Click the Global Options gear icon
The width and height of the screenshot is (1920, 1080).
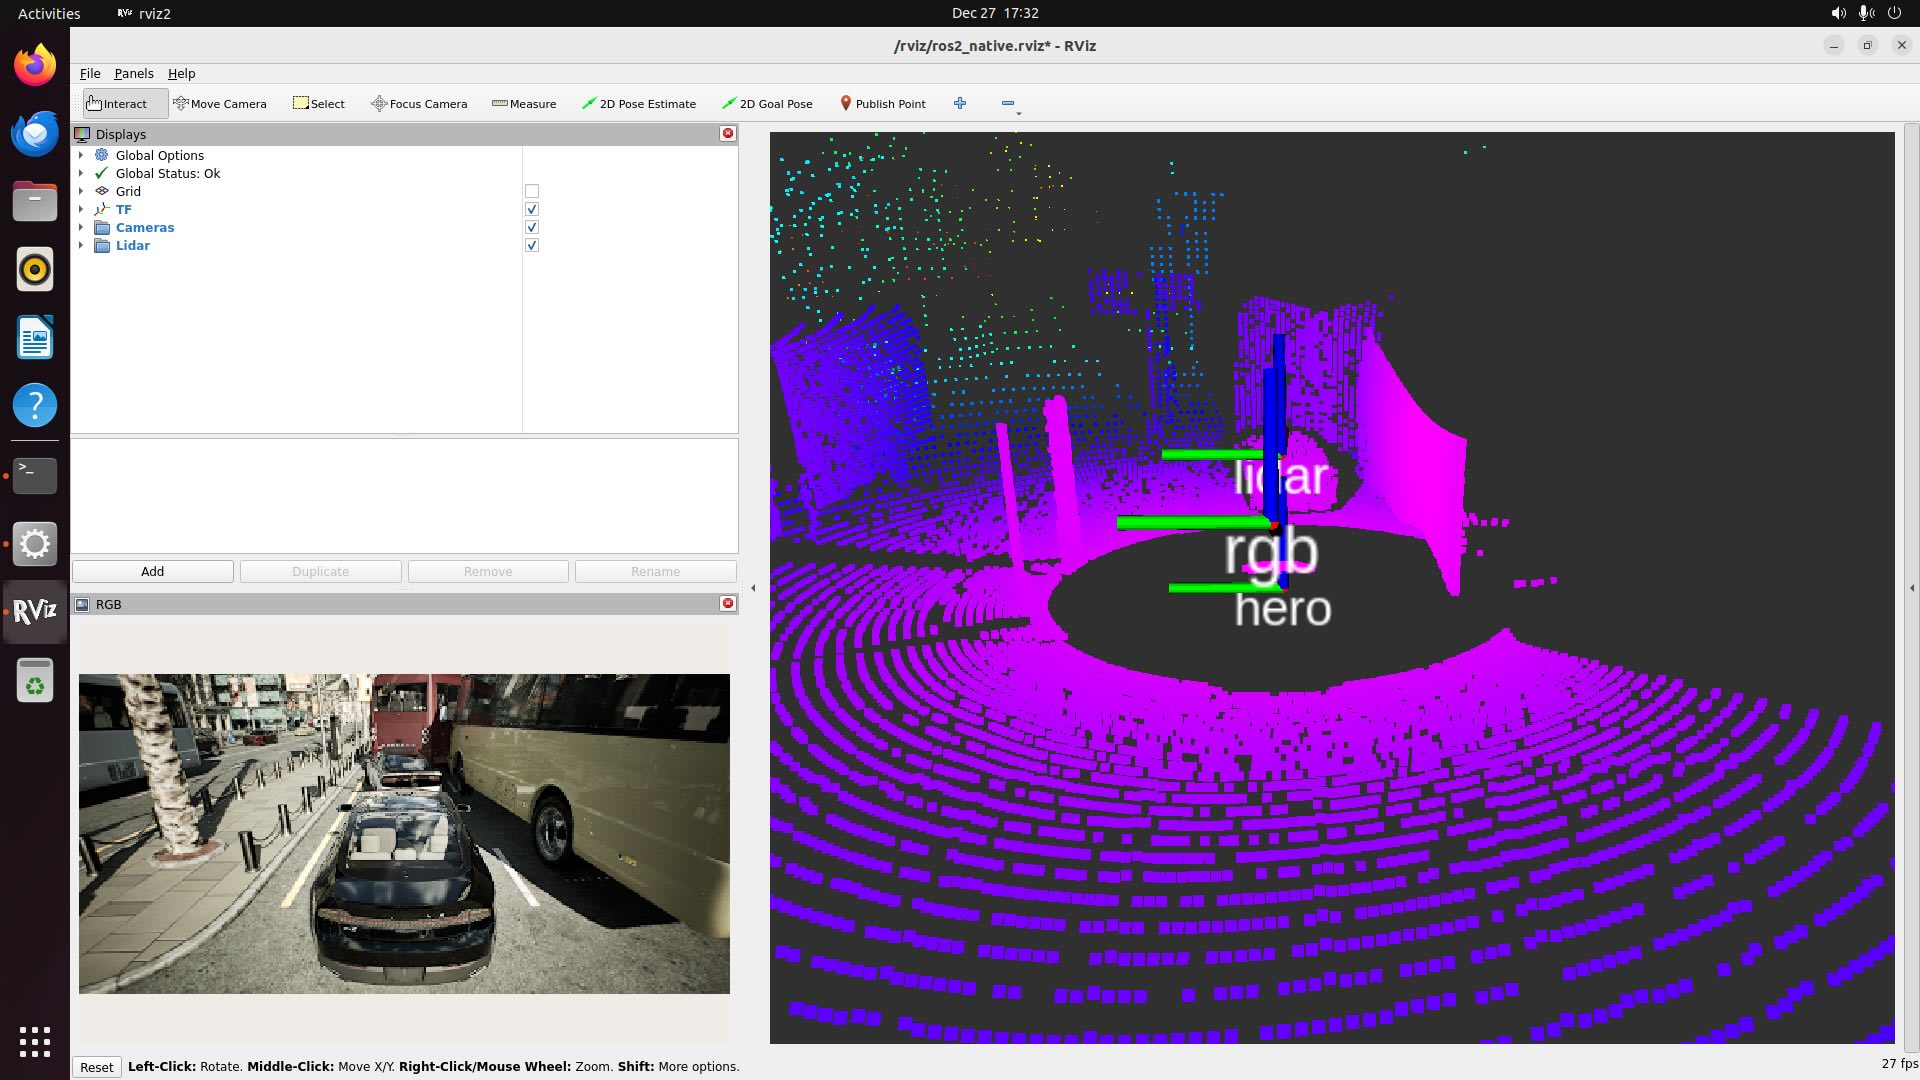(x=102, y=155)
